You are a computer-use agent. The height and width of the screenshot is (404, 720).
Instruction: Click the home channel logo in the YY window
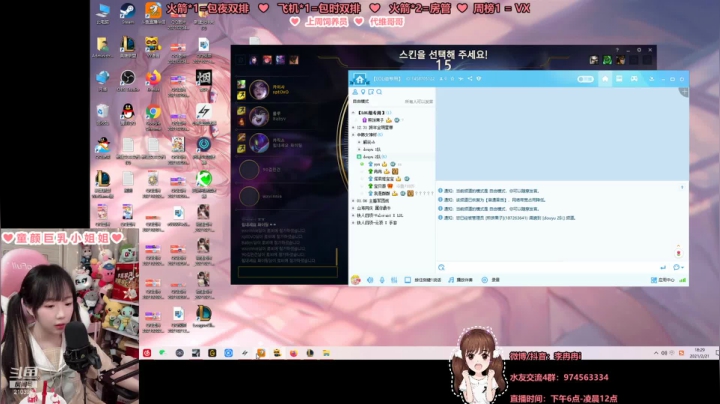click(x=360, y=79)
